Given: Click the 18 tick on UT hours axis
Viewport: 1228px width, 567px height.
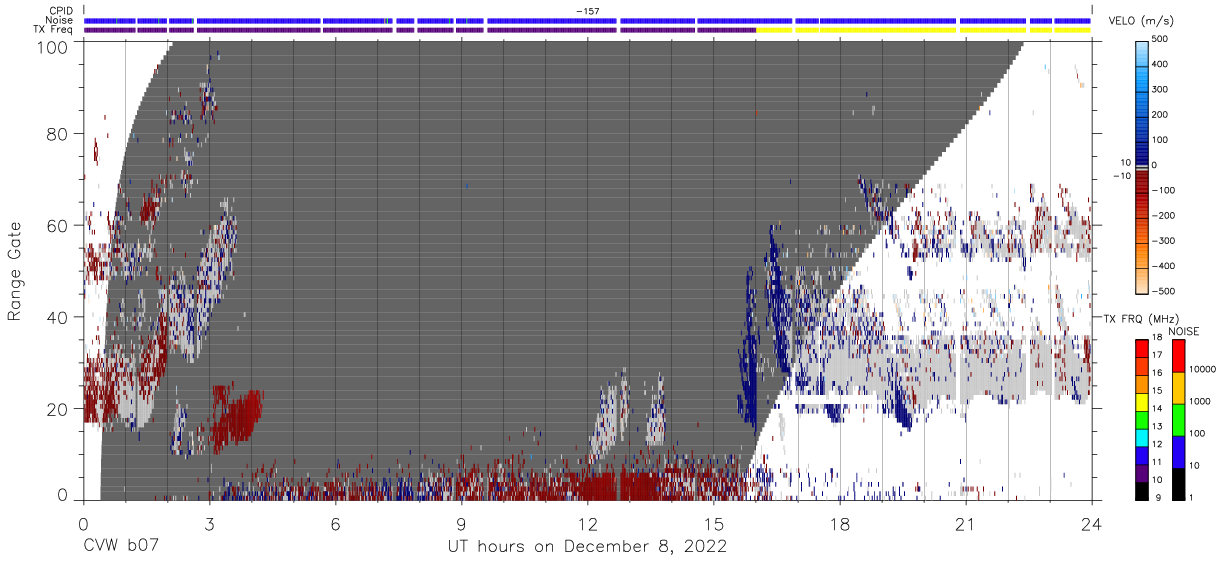Looking at the screenshot, I should pyautogui.click(x=839, y=523).
